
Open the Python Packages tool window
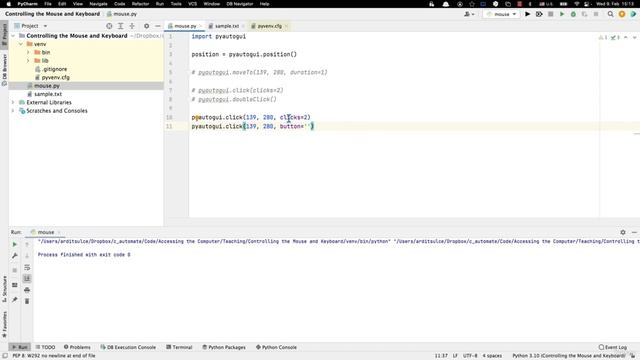(224, 347)
